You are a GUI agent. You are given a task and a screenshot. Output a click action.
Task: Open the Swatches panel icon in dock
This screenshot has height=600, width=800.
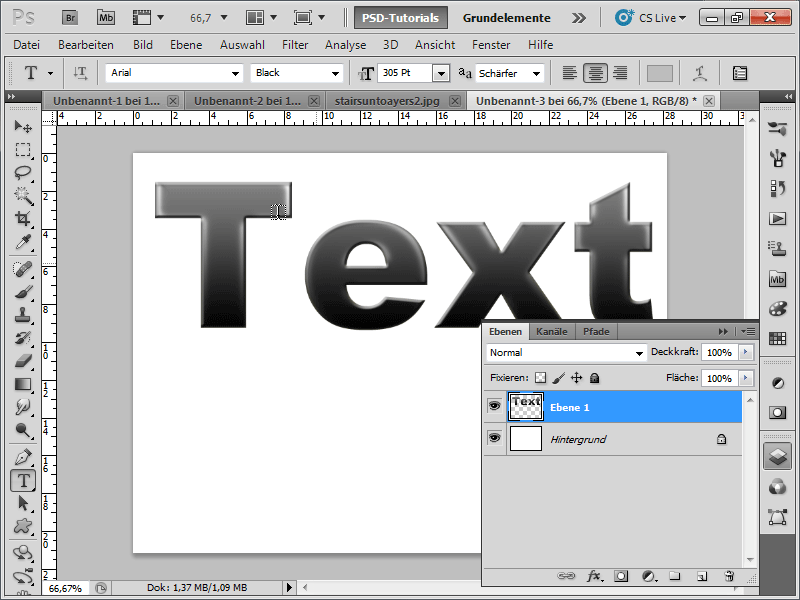pos(777,339)
